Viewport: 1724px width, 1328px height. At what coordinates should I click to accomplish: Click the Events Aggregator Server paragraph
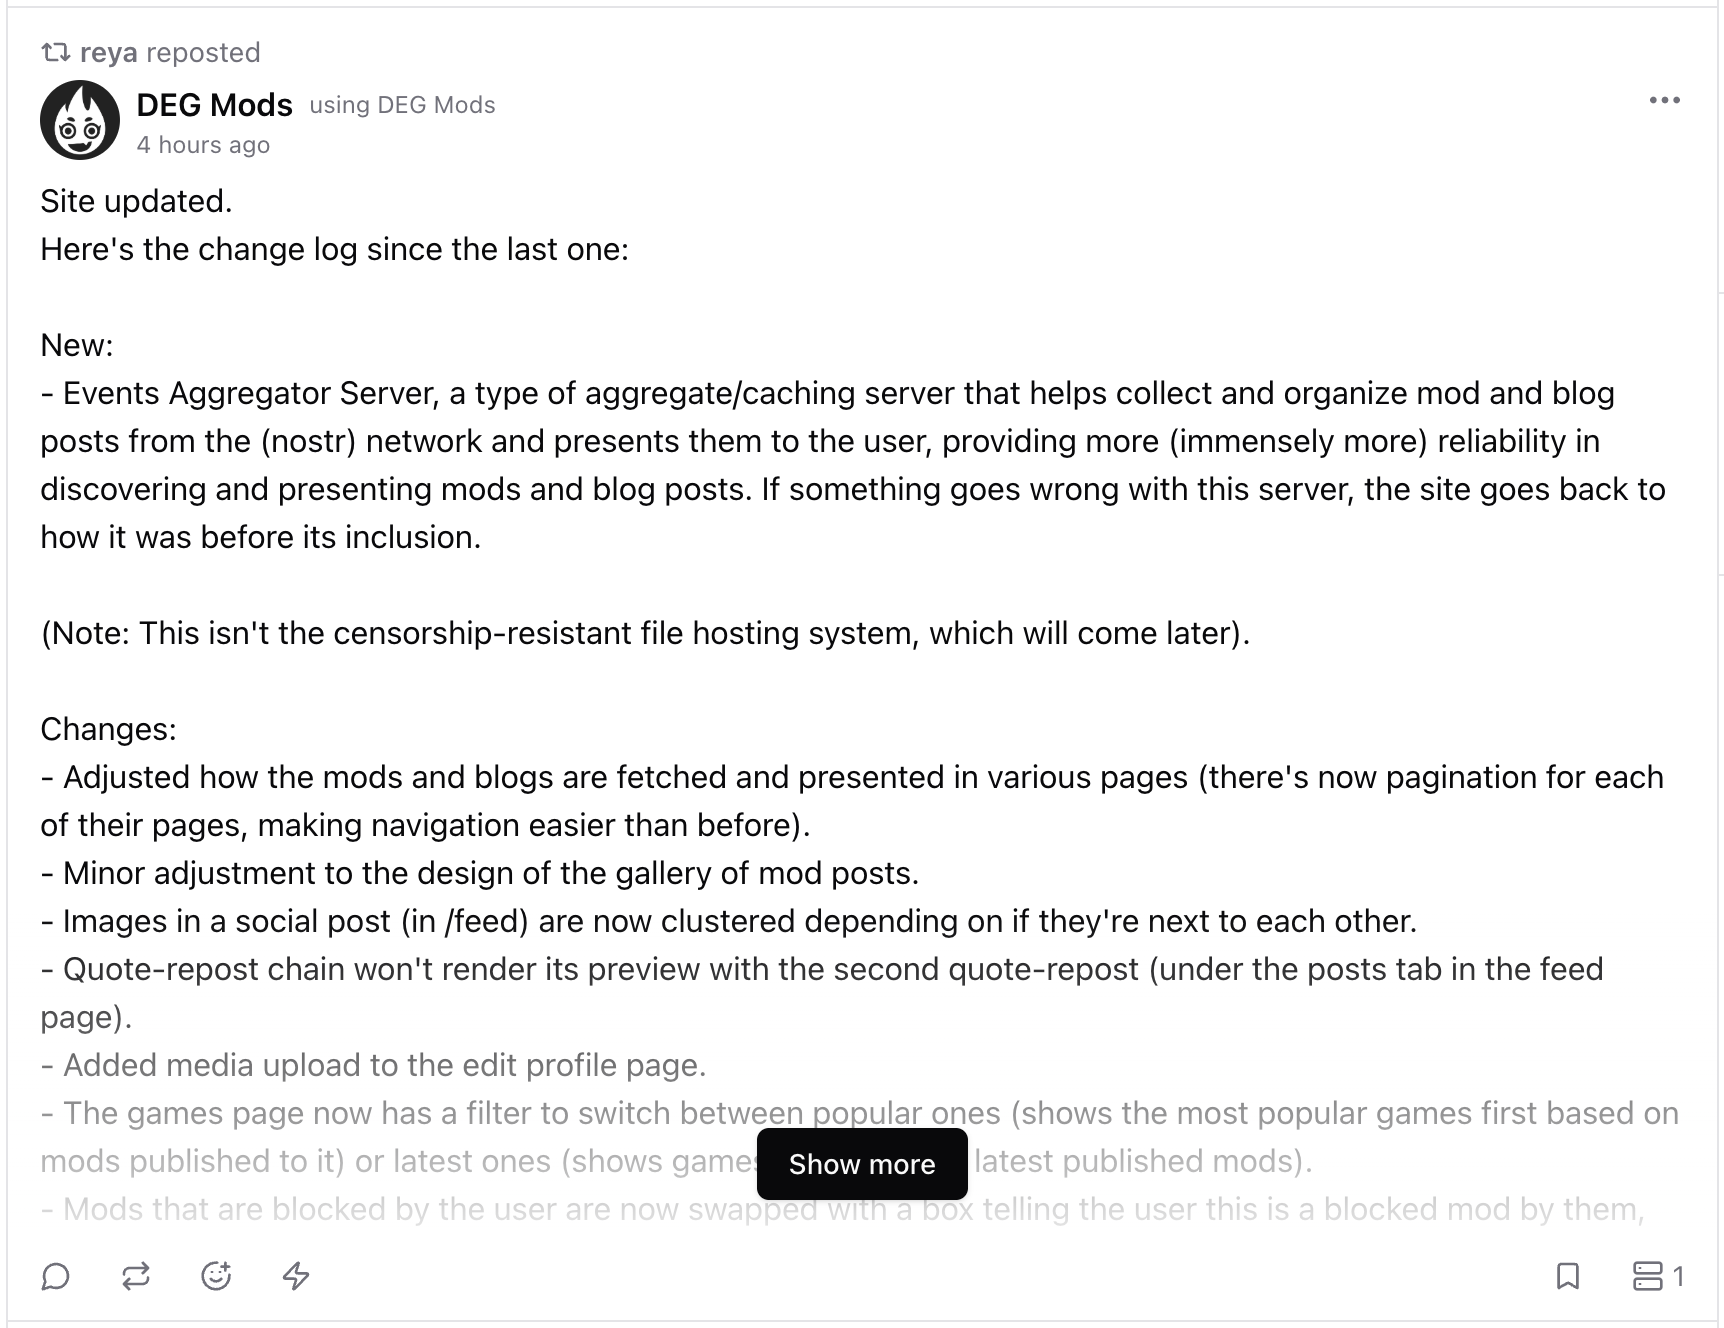[x=853, y=465]
